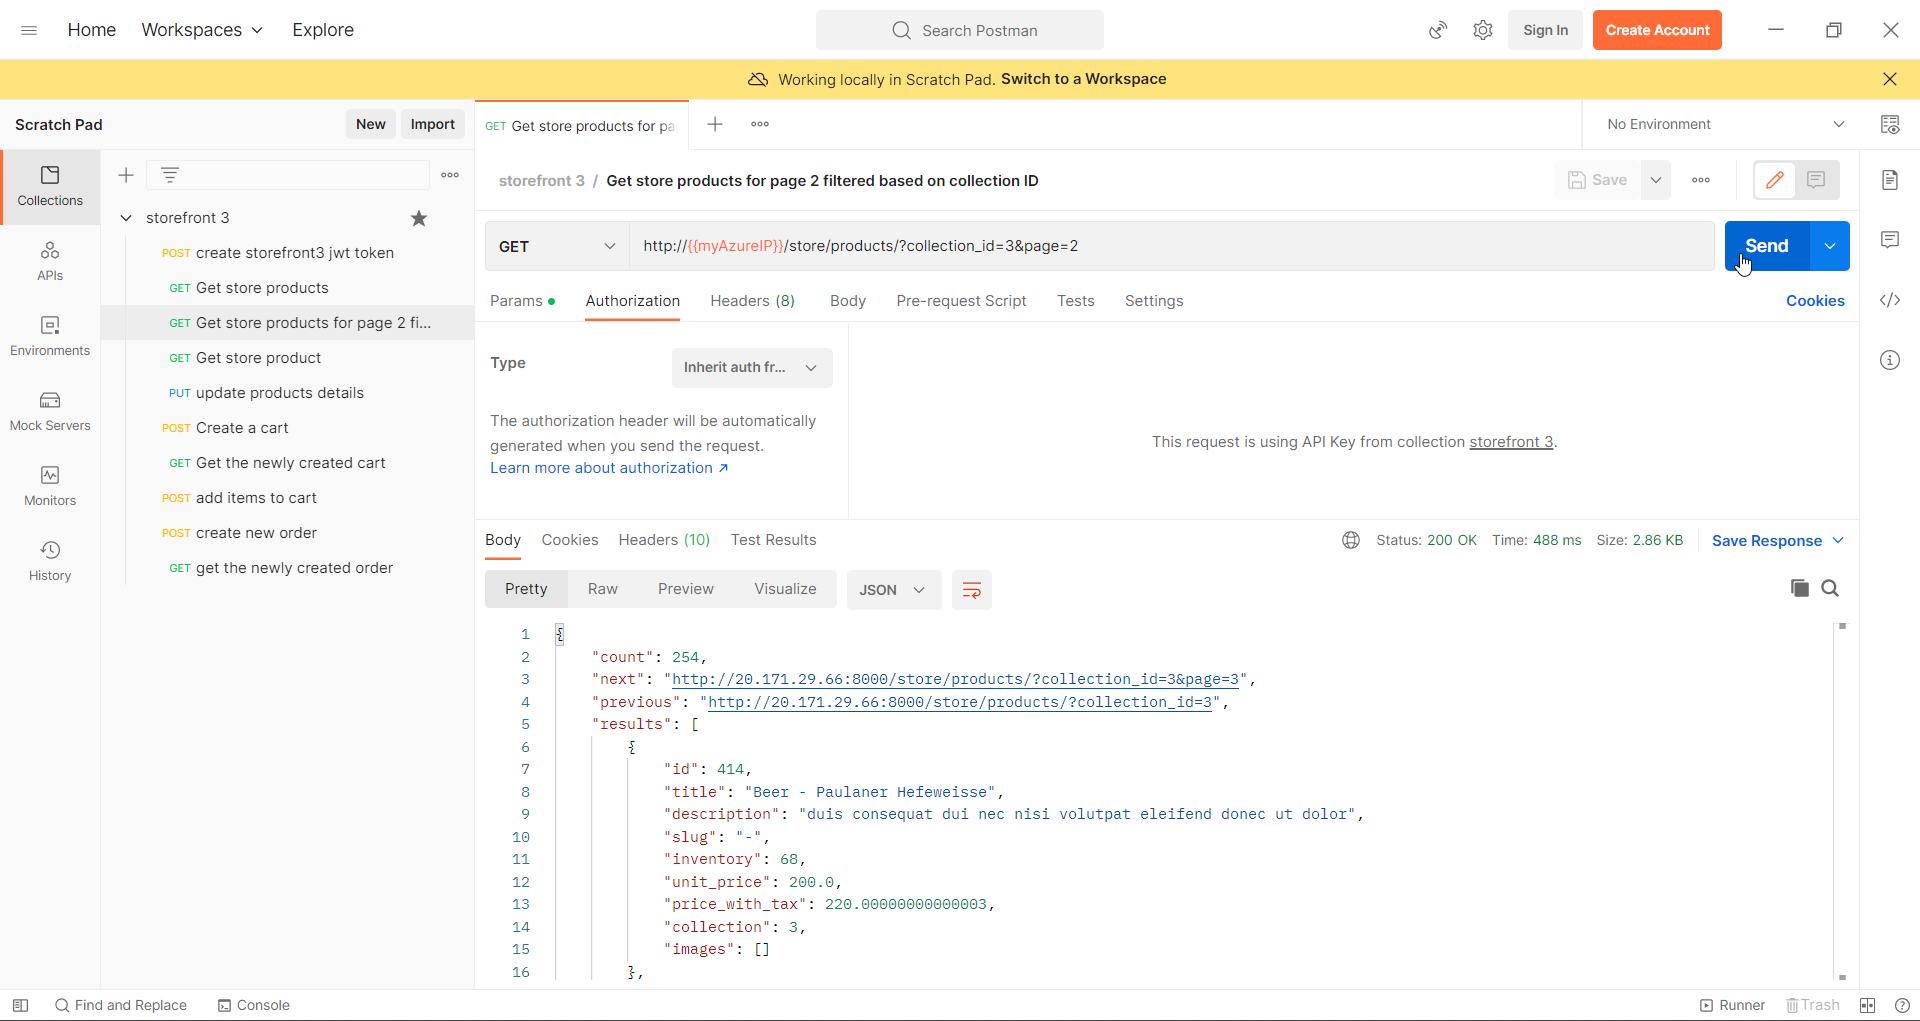Add a new collection with plus icon
This screenshot has width=1920, height=1021.
126,175
